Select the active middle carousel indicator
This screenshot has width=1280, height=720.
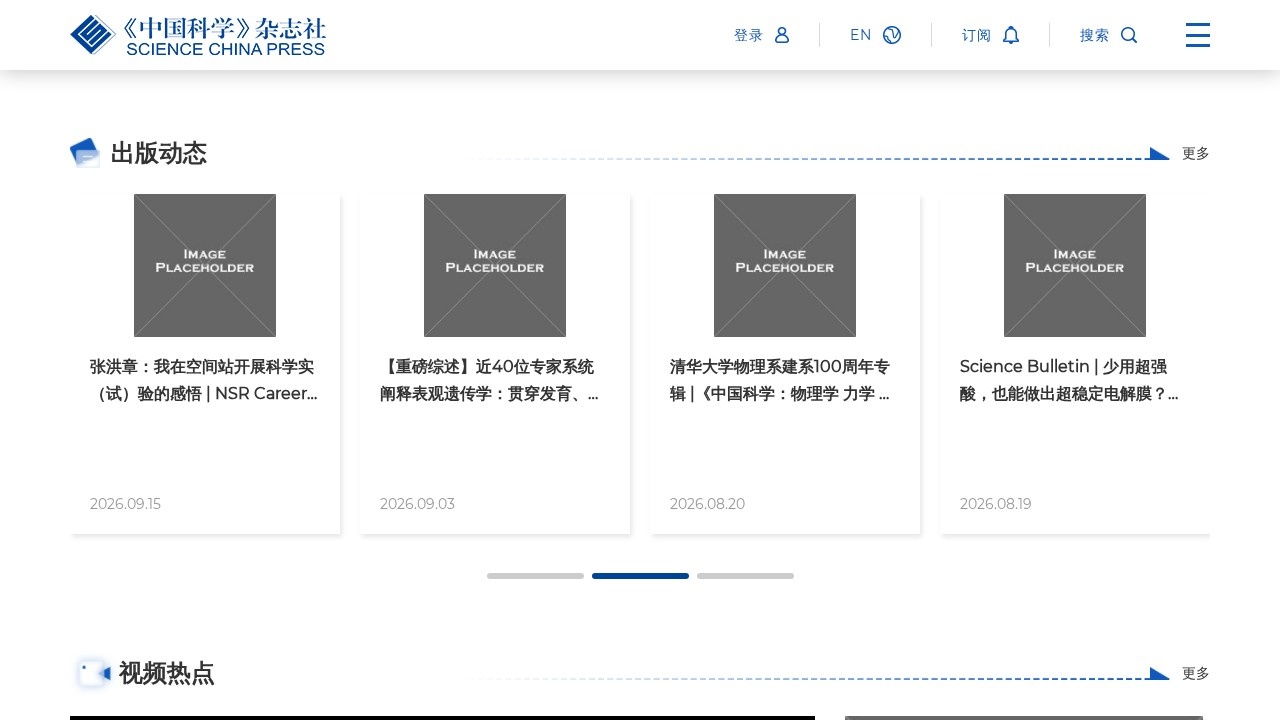coord(640,576)
